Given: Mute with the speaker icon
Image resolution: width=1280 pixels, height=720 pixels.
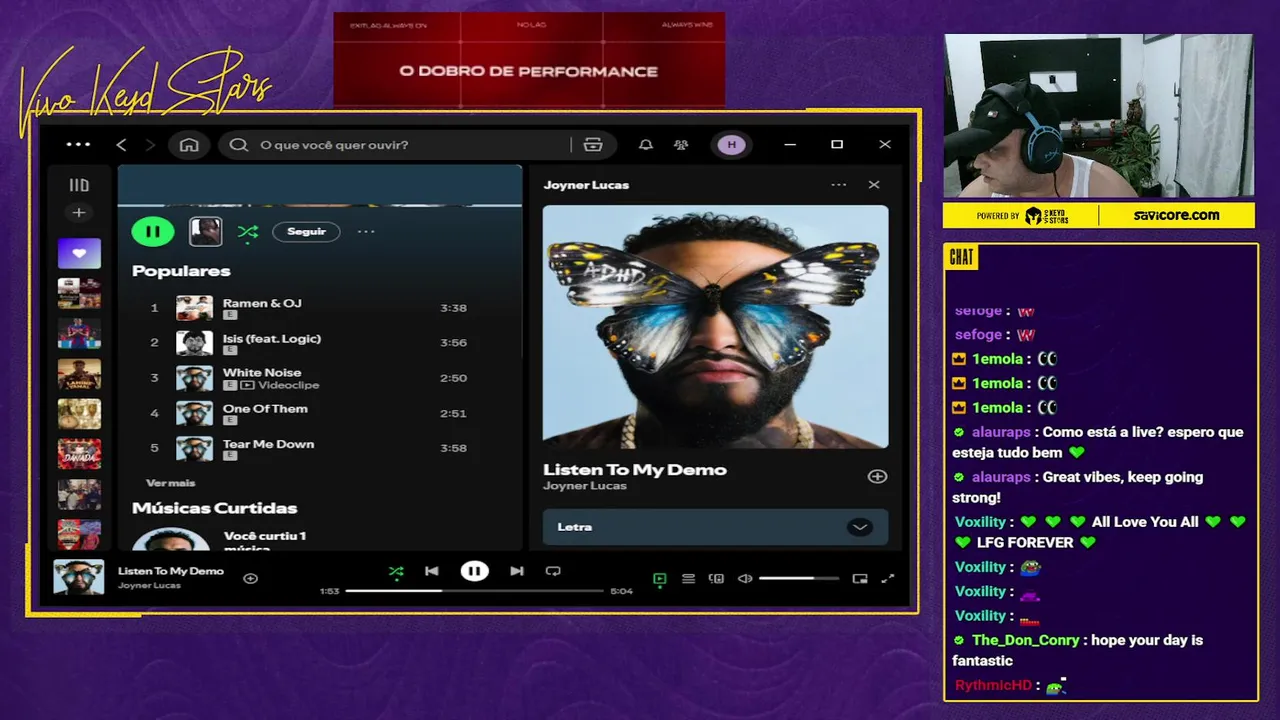Looking at the screenshot, I should [745, 578].
